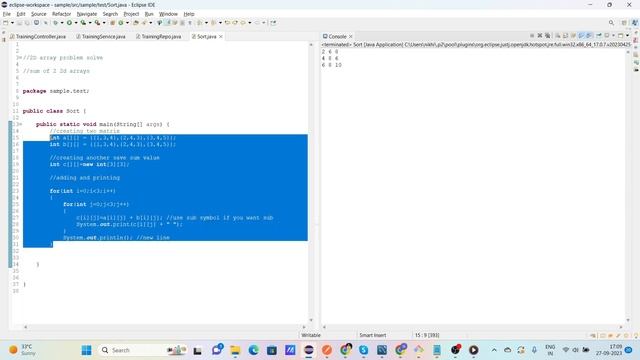Open the Help menu
This screenshot has height=360, width=640.
[x=189, y=14]
